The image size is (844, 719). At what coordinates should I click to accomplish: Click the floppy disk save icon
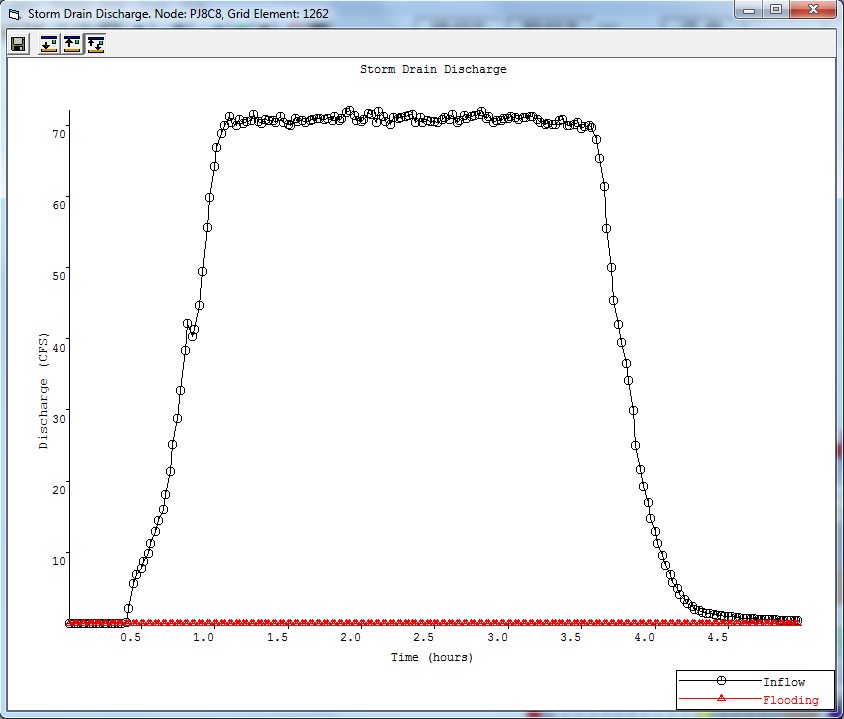click(x=18, y=44)
